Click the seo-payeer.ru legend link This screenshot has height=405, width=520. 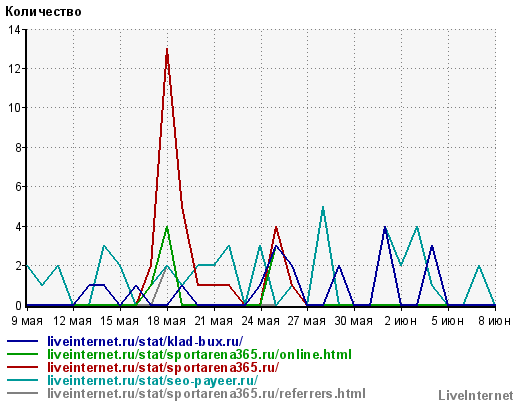153,381
